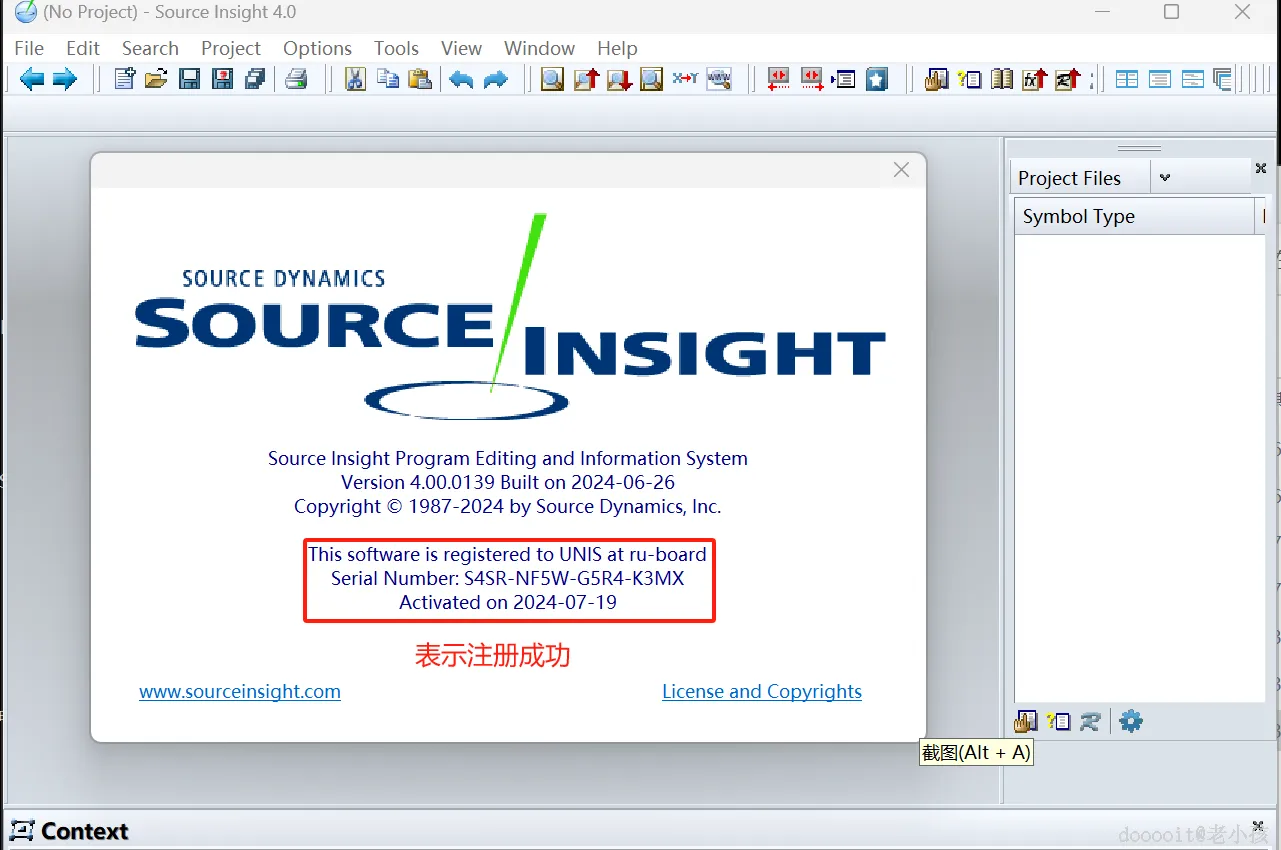
Task: Search backward with the magnifier up-arrow icon
Action: (586, 79)
